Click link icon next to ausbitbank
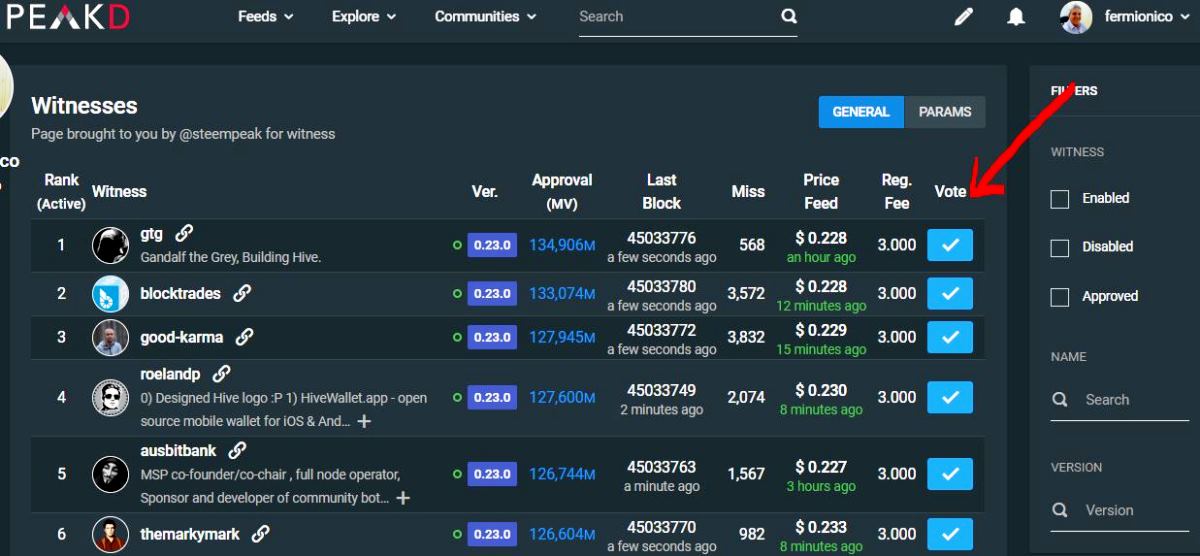 tap(237, 451)
